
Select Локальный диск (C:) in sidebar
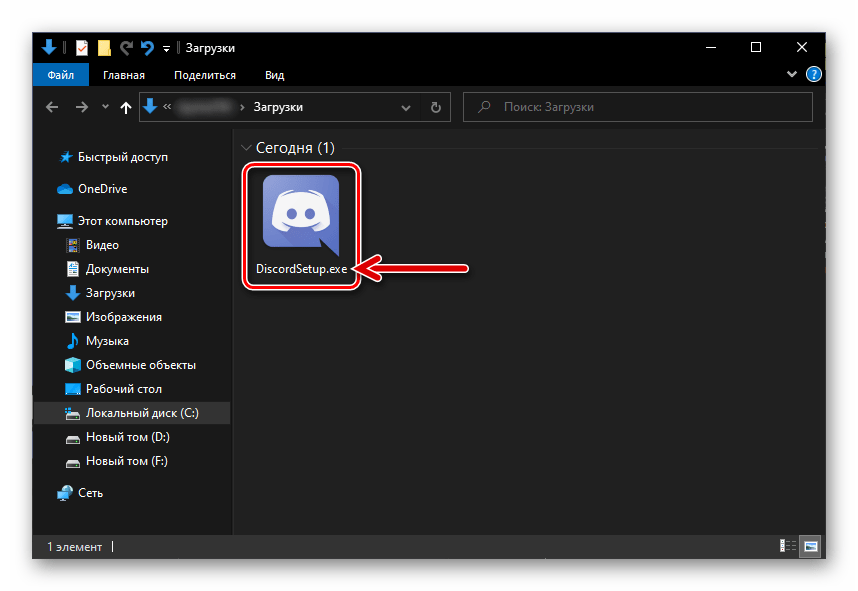coord(141,413)
